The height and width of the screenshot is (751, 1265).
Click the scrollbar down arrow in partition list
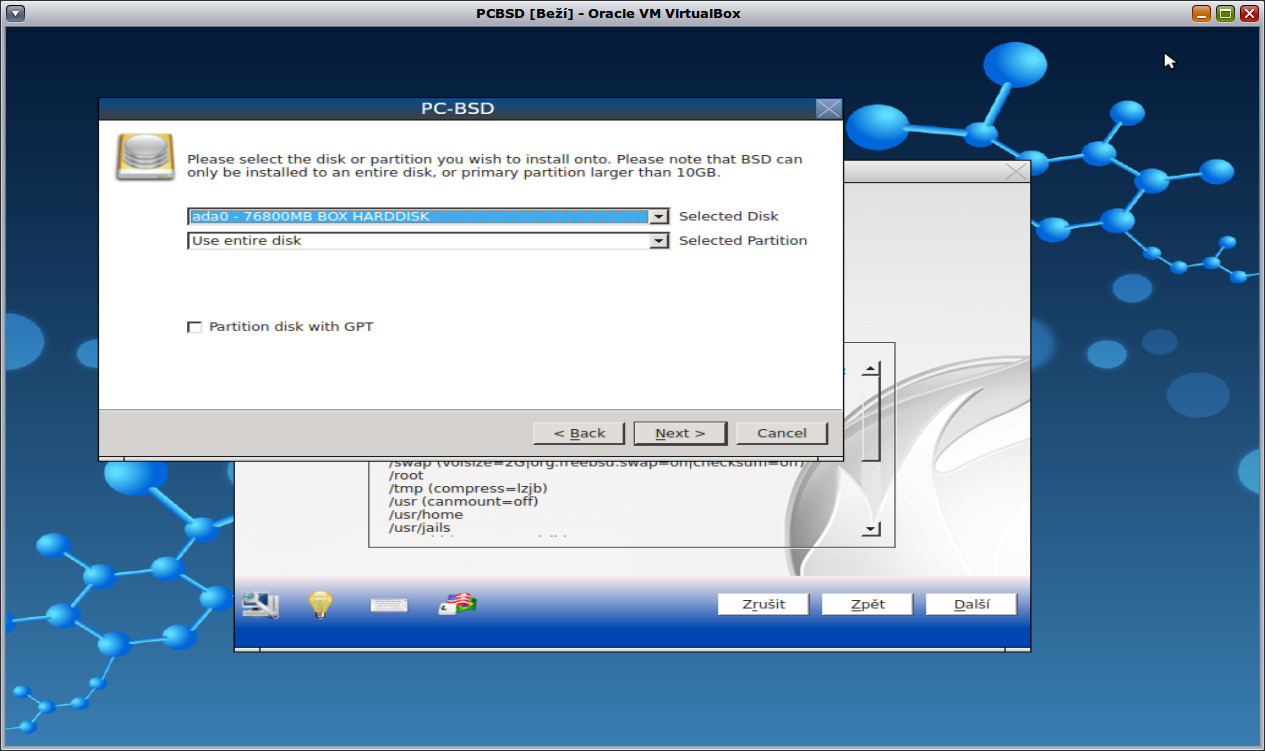coord(869,528)
